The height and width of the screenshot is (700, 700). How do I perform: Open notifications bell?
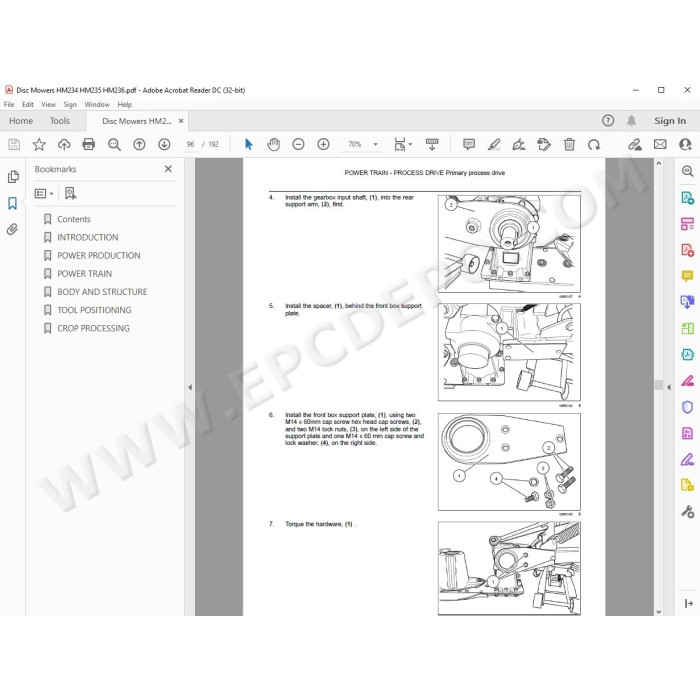631,121
